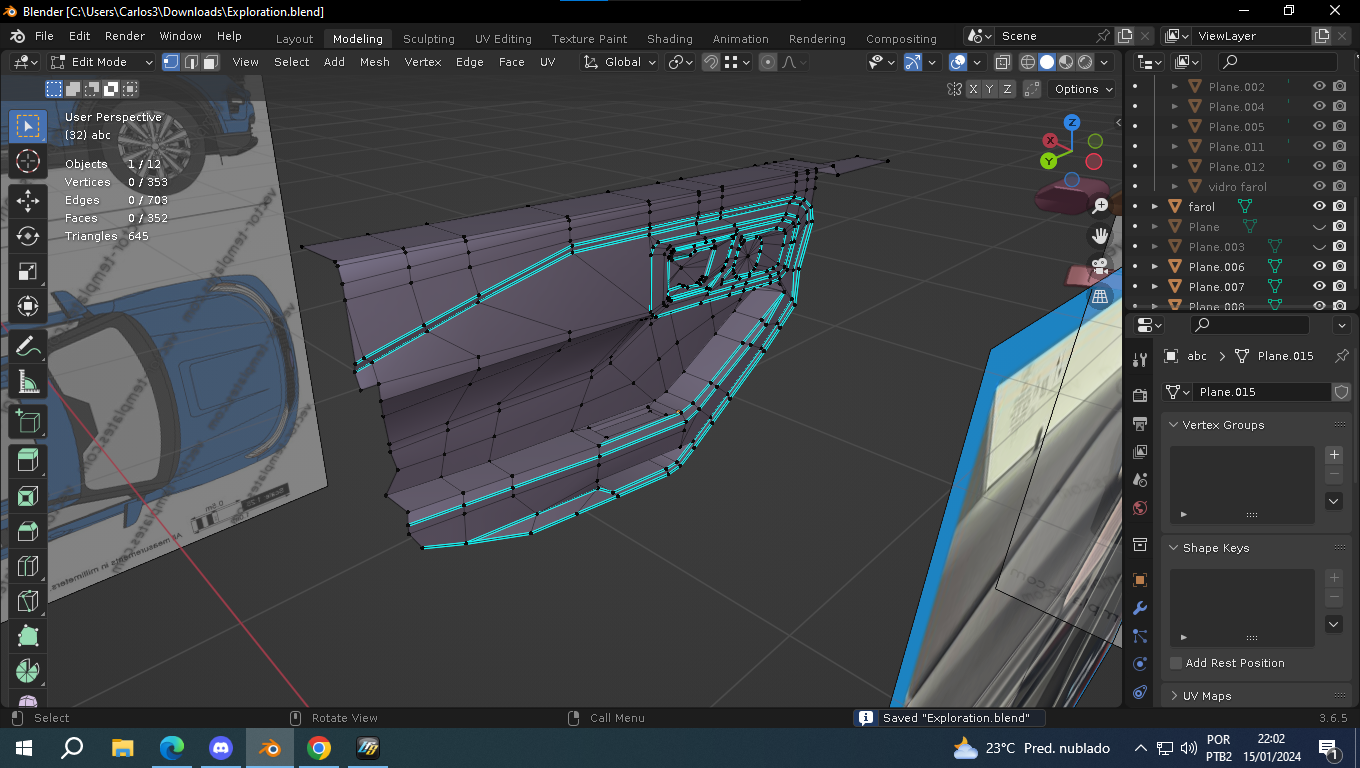Open the Object properties orange square tab
This screenshot has height=768, width=1360.
1140,580
